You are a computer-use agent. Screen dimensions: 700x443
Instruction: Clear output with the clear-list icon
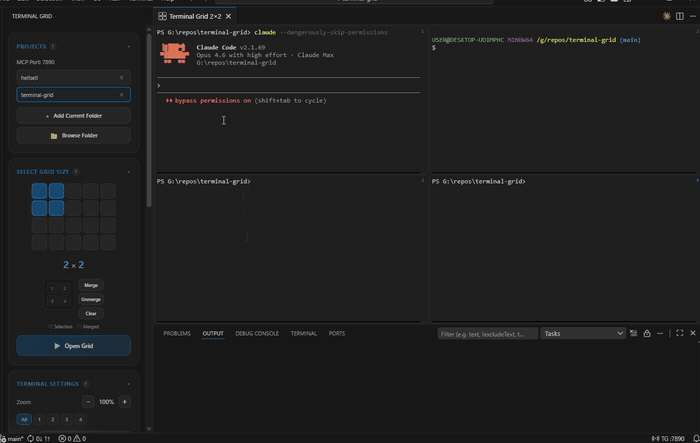tap(633, 333)
